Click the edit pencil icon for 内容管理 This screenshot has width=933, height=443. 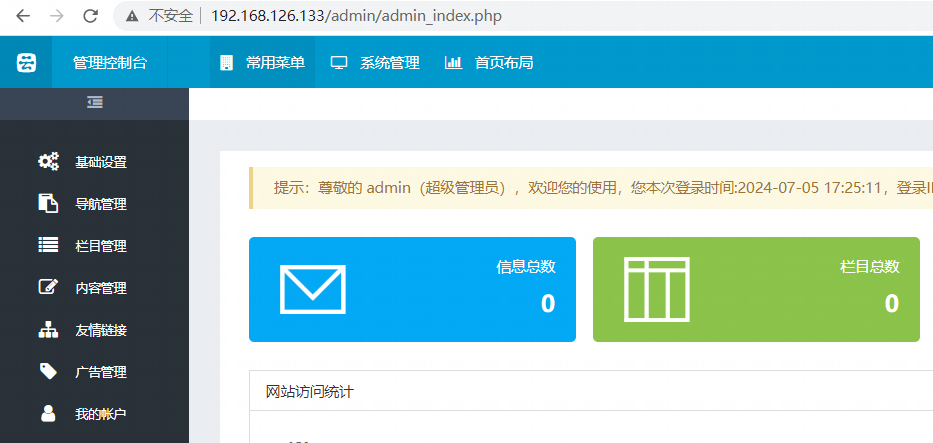pyautogui.click(x=48, y=287)
